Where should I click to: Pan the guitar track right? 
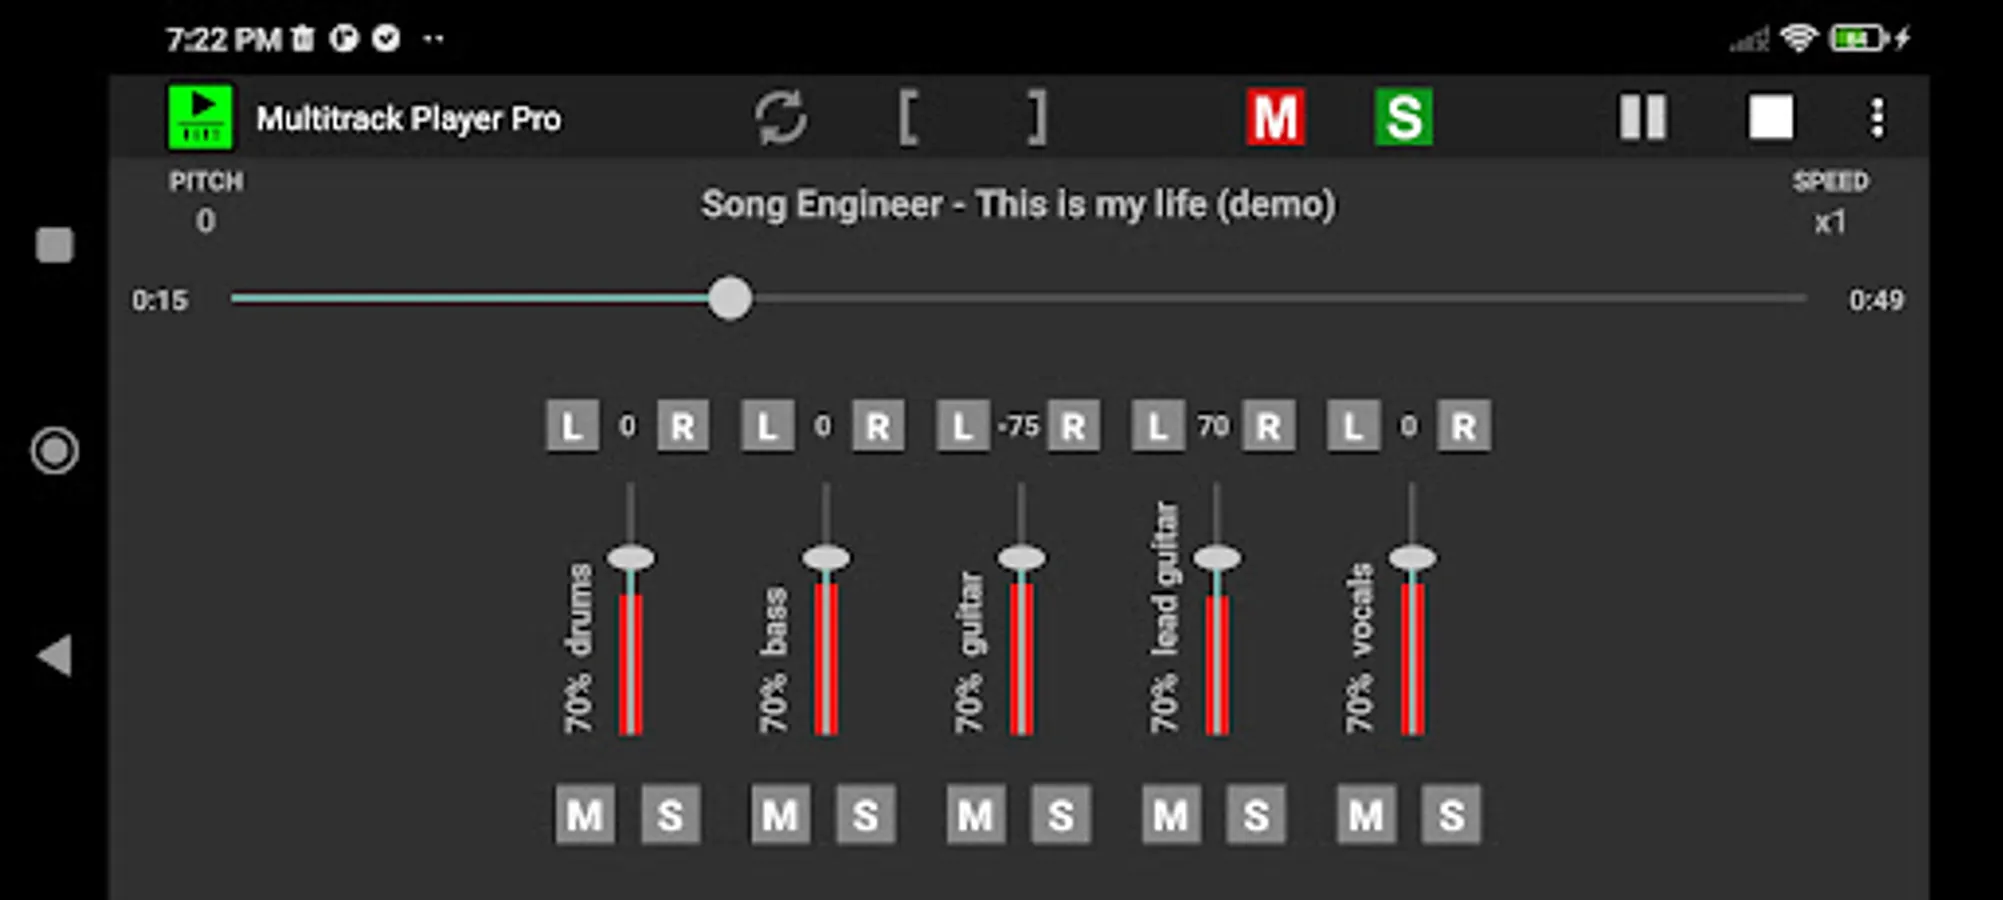coord(1073,427)
